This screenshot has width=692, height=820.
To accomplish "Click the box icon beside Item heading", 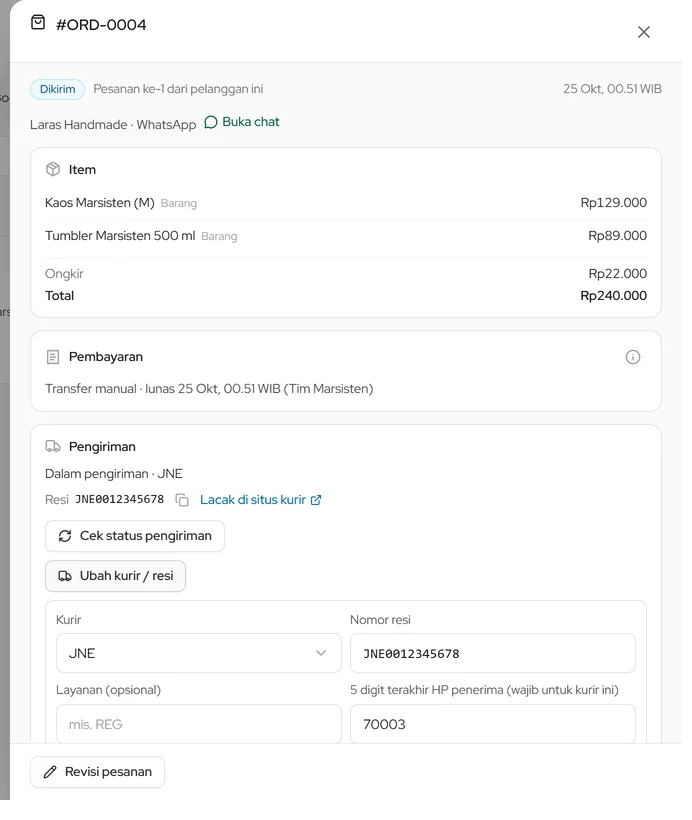I will coord(53,169).
